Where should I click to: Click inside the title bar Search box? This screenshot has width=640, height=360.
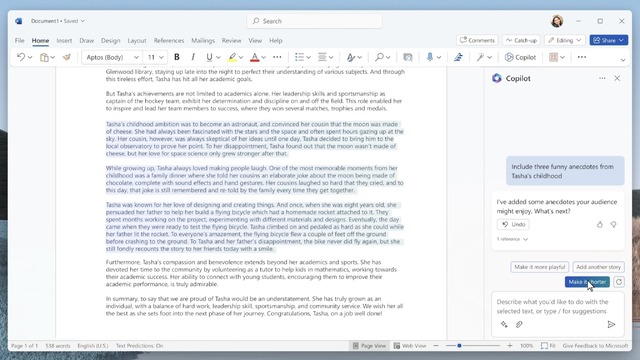[x=314, y=21]
